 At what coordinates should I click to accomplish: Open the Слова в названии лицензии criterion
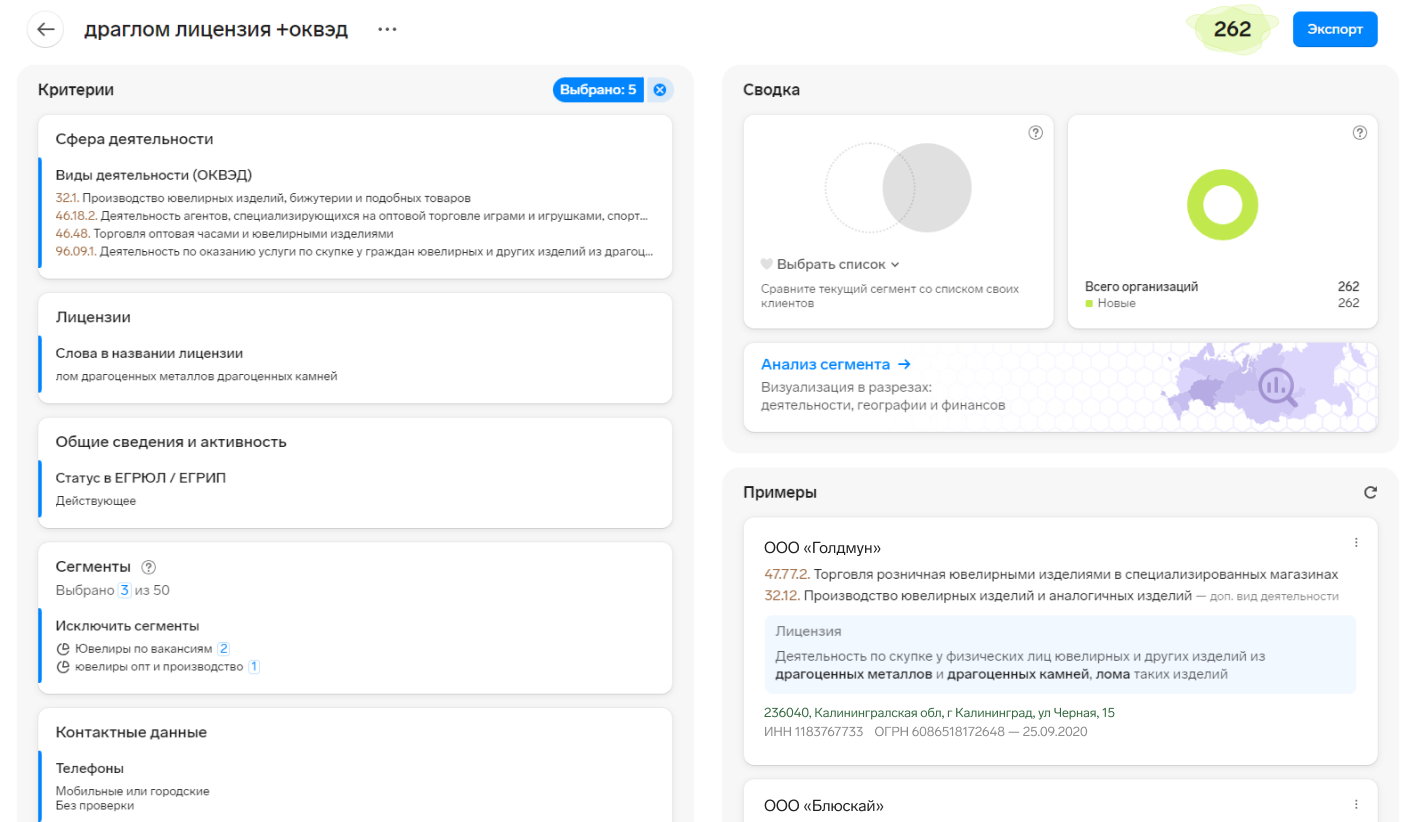point(149,353)
